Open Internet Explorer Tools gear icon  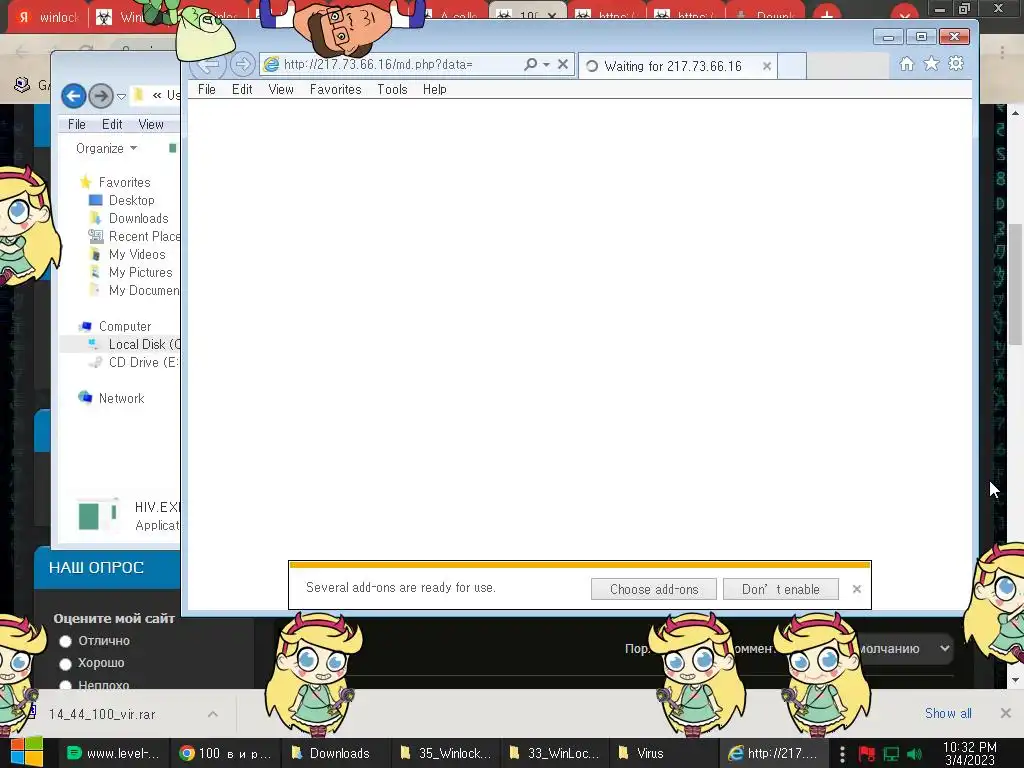(956, 63)
